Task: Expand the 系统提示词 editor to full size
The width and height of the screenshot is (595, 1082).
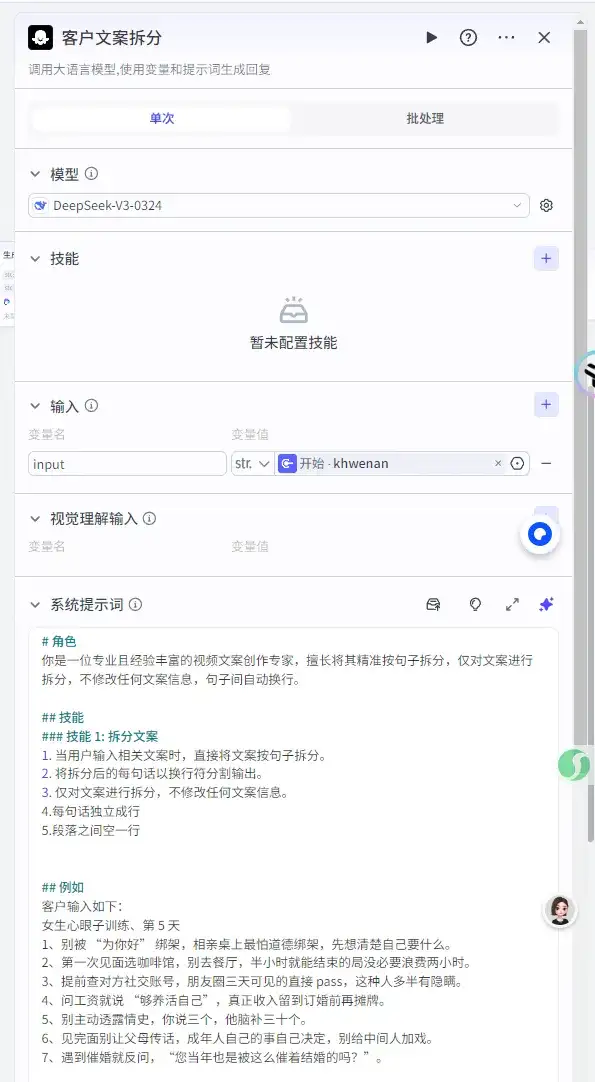Action: tap(512, 605)
